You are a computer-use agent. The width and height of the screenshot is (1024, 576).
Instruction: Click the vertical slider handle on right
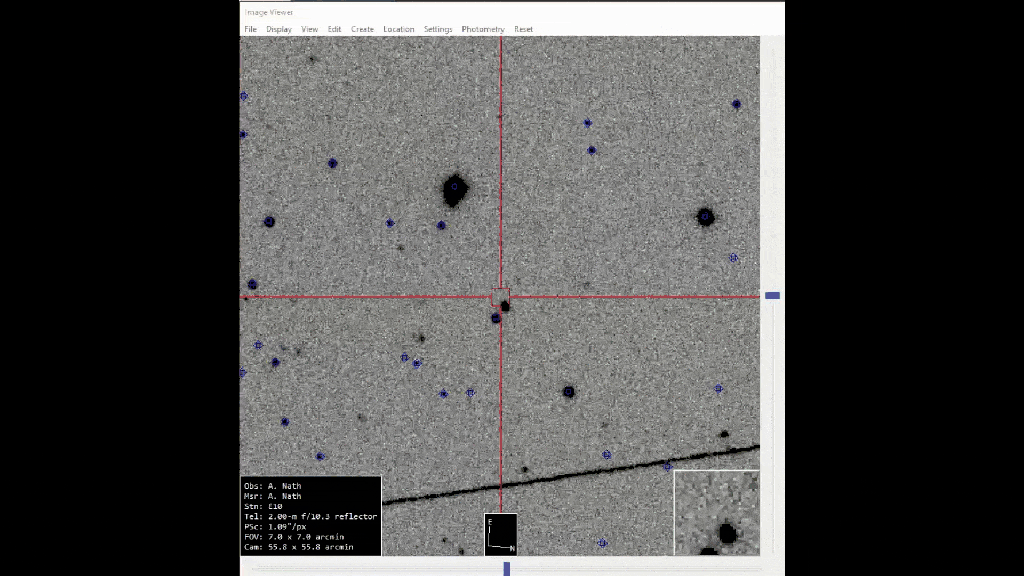(x=772, y=296)
